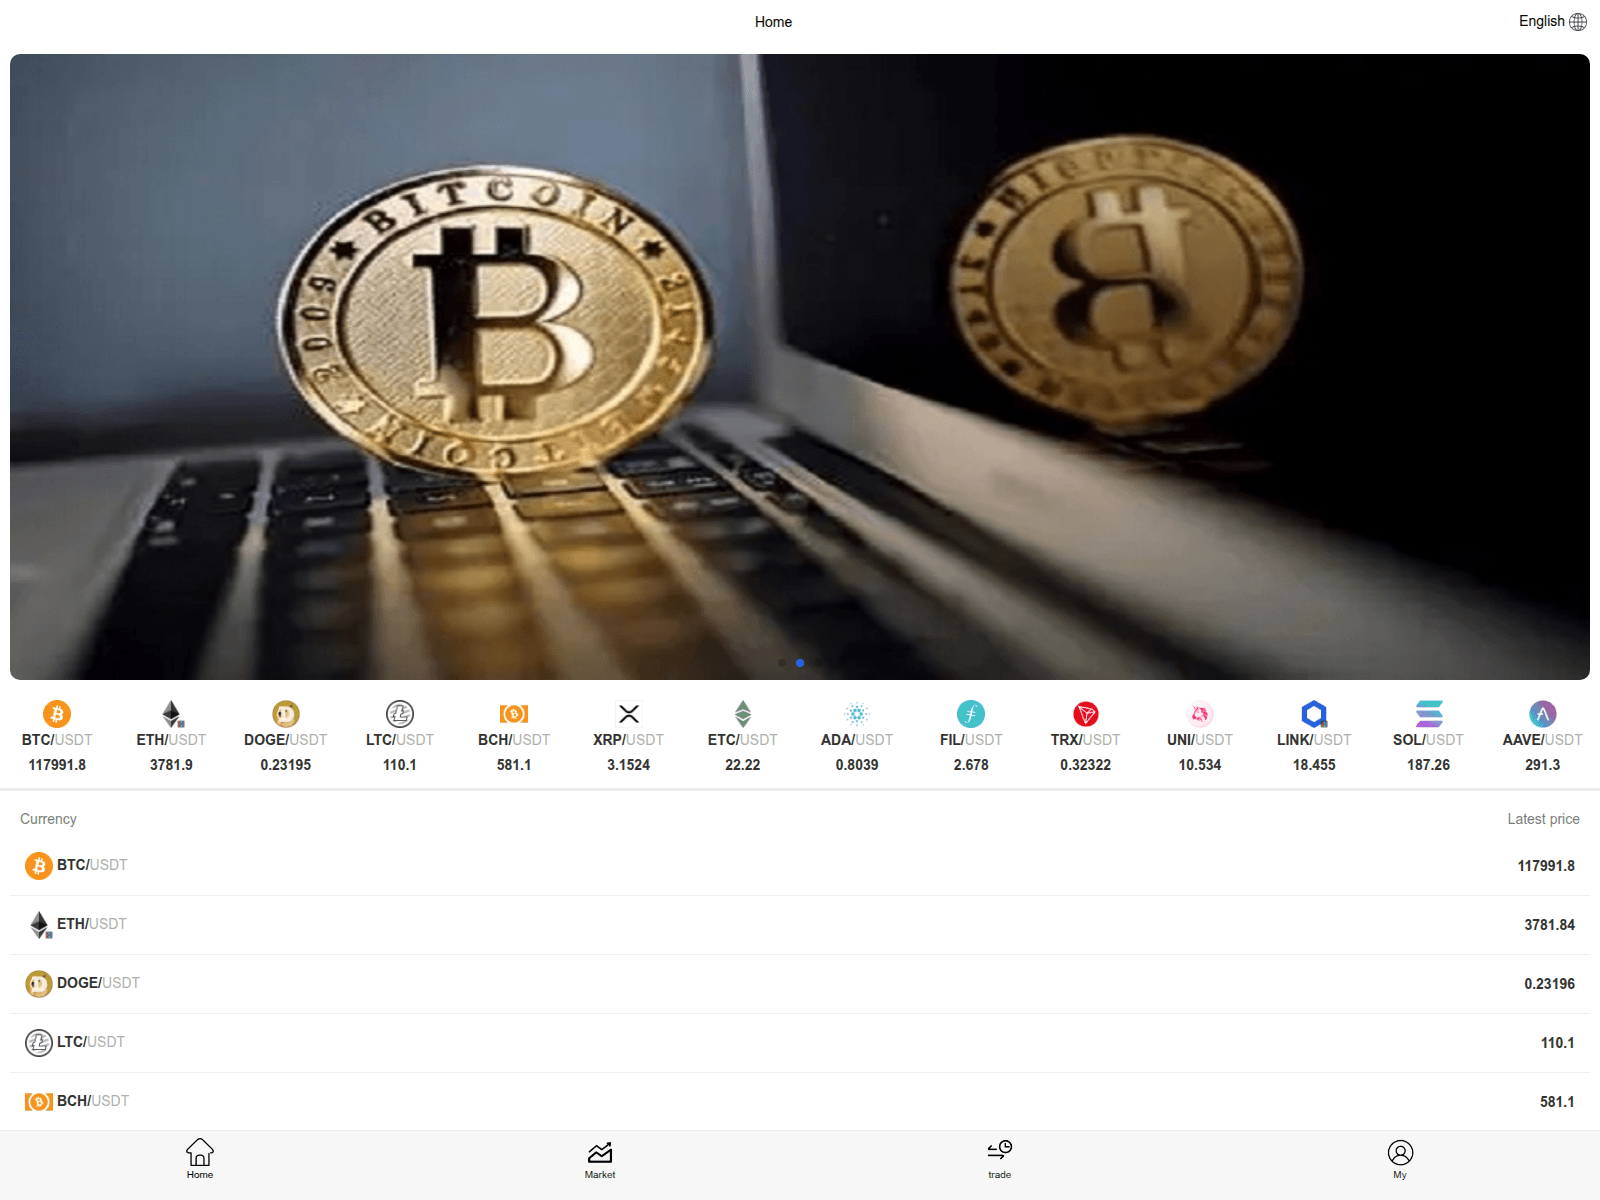Viewport: 1600px width, 1200px height.
Task: Click the Latest price column header
Action: tap(1543, 819)
